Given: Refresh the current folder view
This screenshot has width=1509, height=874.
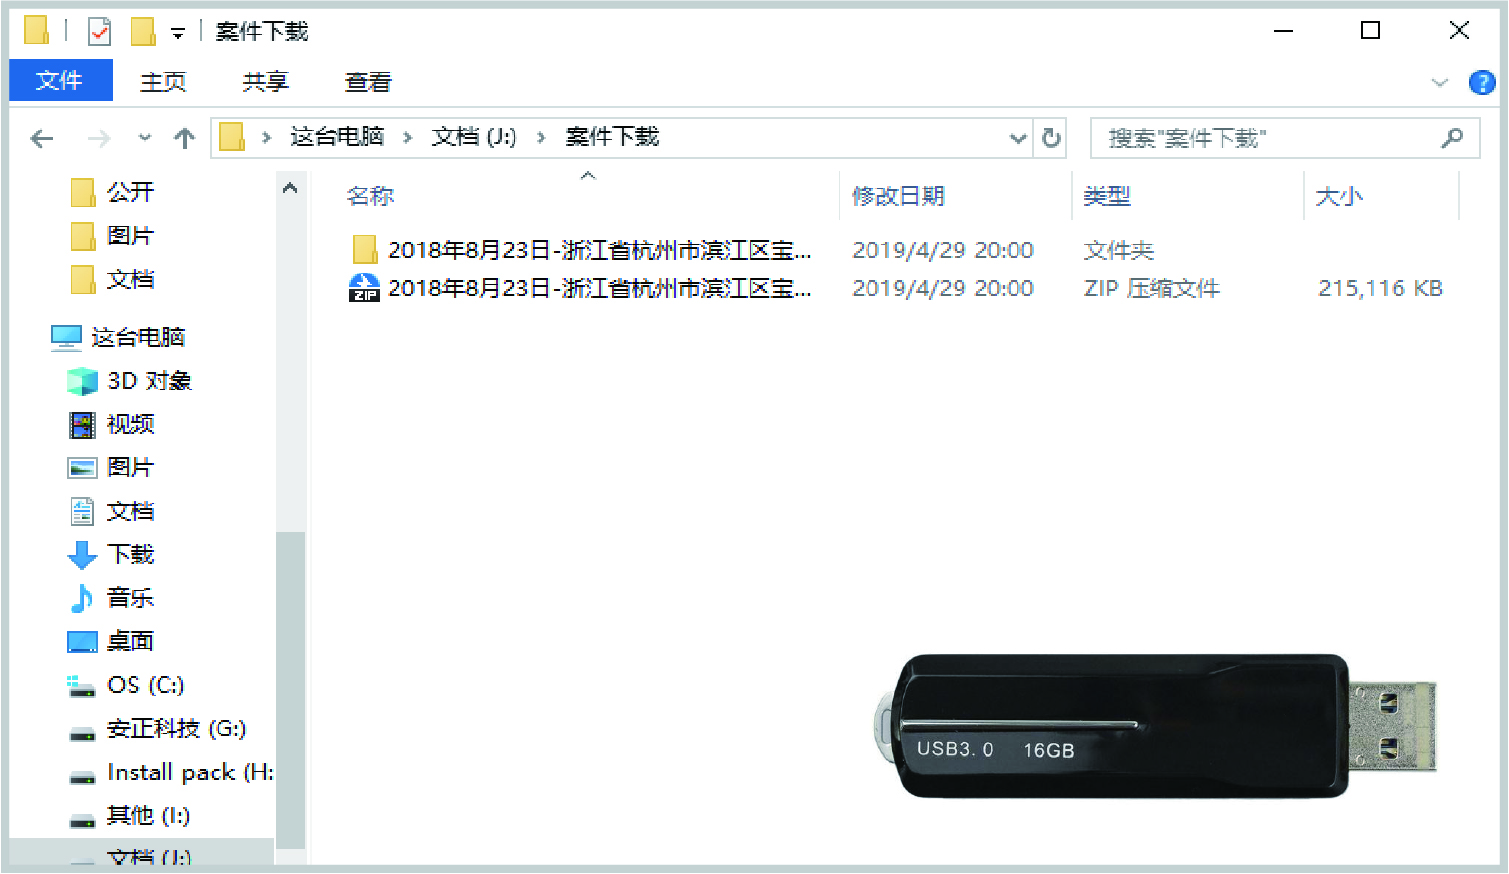Looking at the screenshot, I should click(1051, 138).
